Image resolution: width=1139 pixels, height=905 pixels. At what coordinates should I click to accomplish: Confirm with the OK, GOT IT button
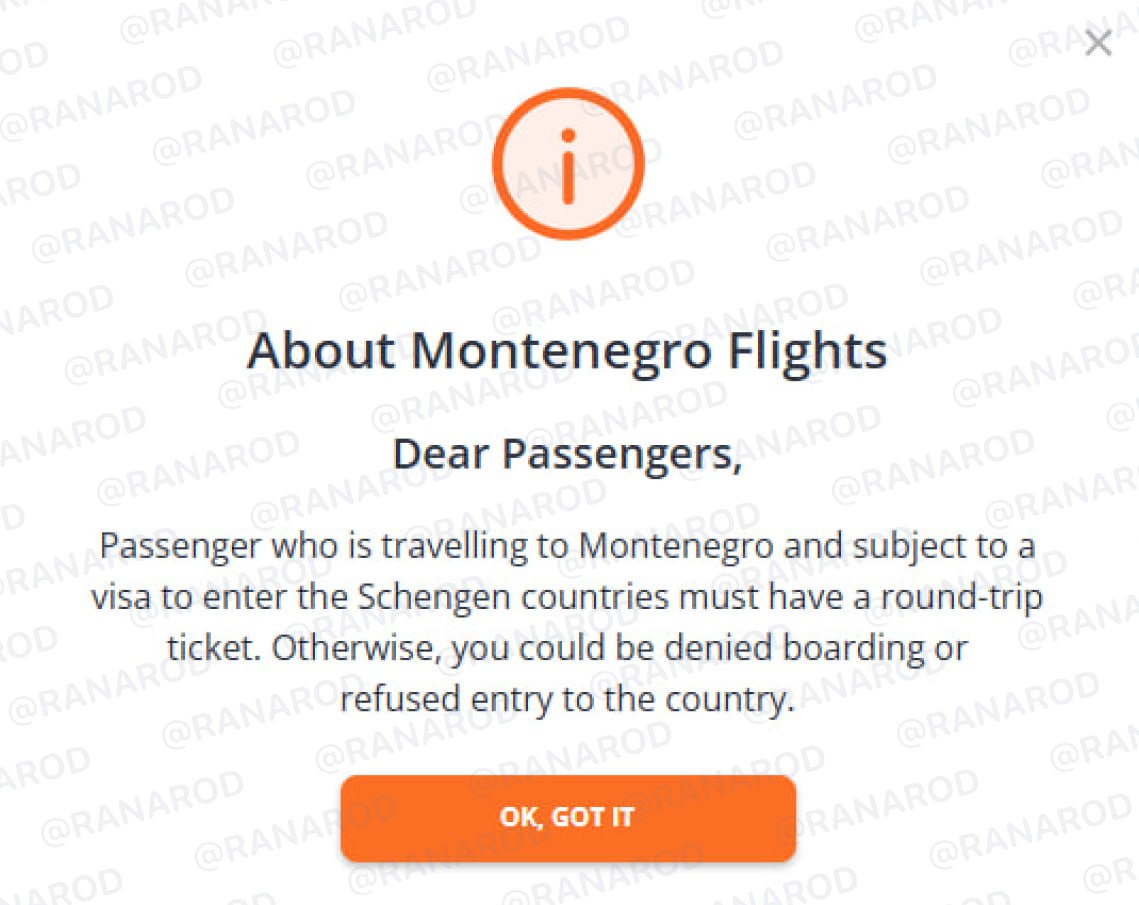point(568,818)
